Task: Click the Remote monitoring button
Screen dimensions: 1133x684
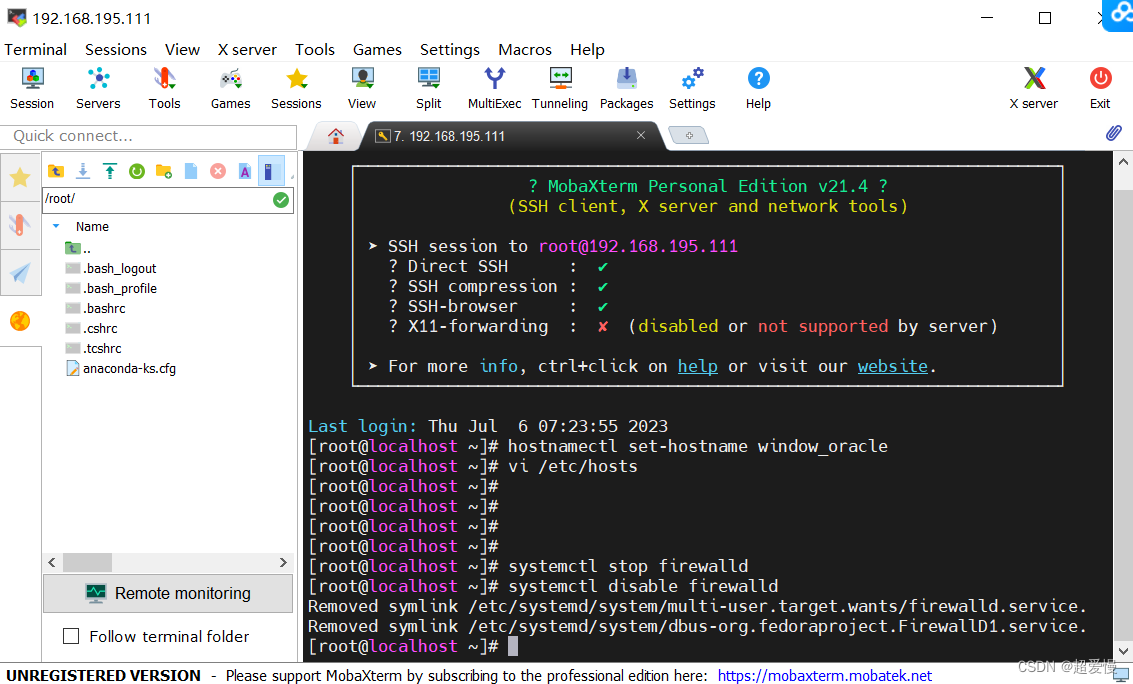Action: pyautogui.click(x=168, y=593)
